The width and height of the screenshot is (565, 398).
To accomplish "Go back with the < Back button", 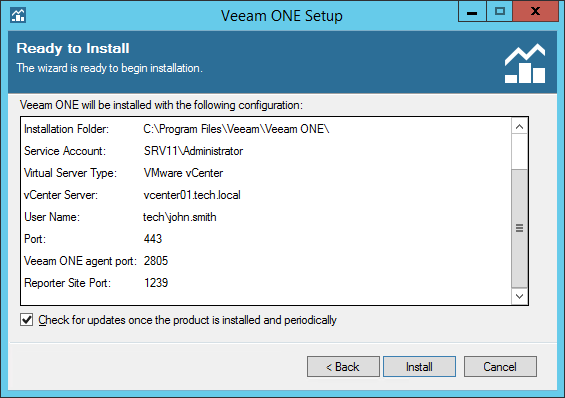I will pos(343,367).
